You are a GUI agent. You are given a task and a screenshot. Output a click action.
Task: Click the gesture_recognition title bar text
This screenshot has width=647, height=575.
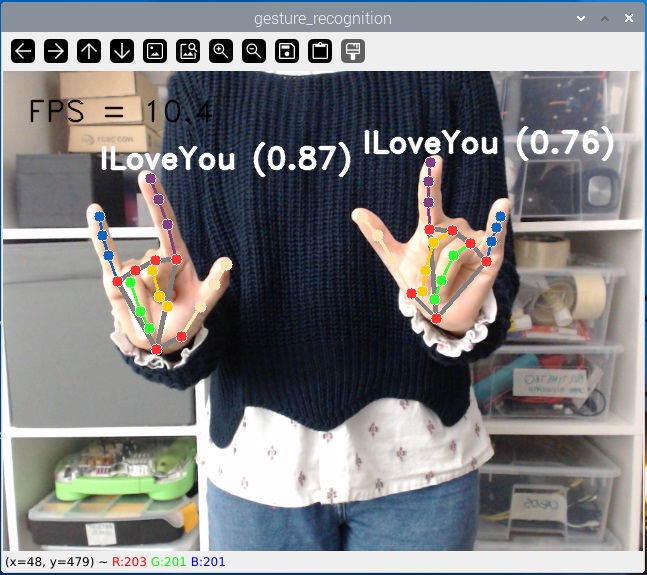(x=322, y=18)
